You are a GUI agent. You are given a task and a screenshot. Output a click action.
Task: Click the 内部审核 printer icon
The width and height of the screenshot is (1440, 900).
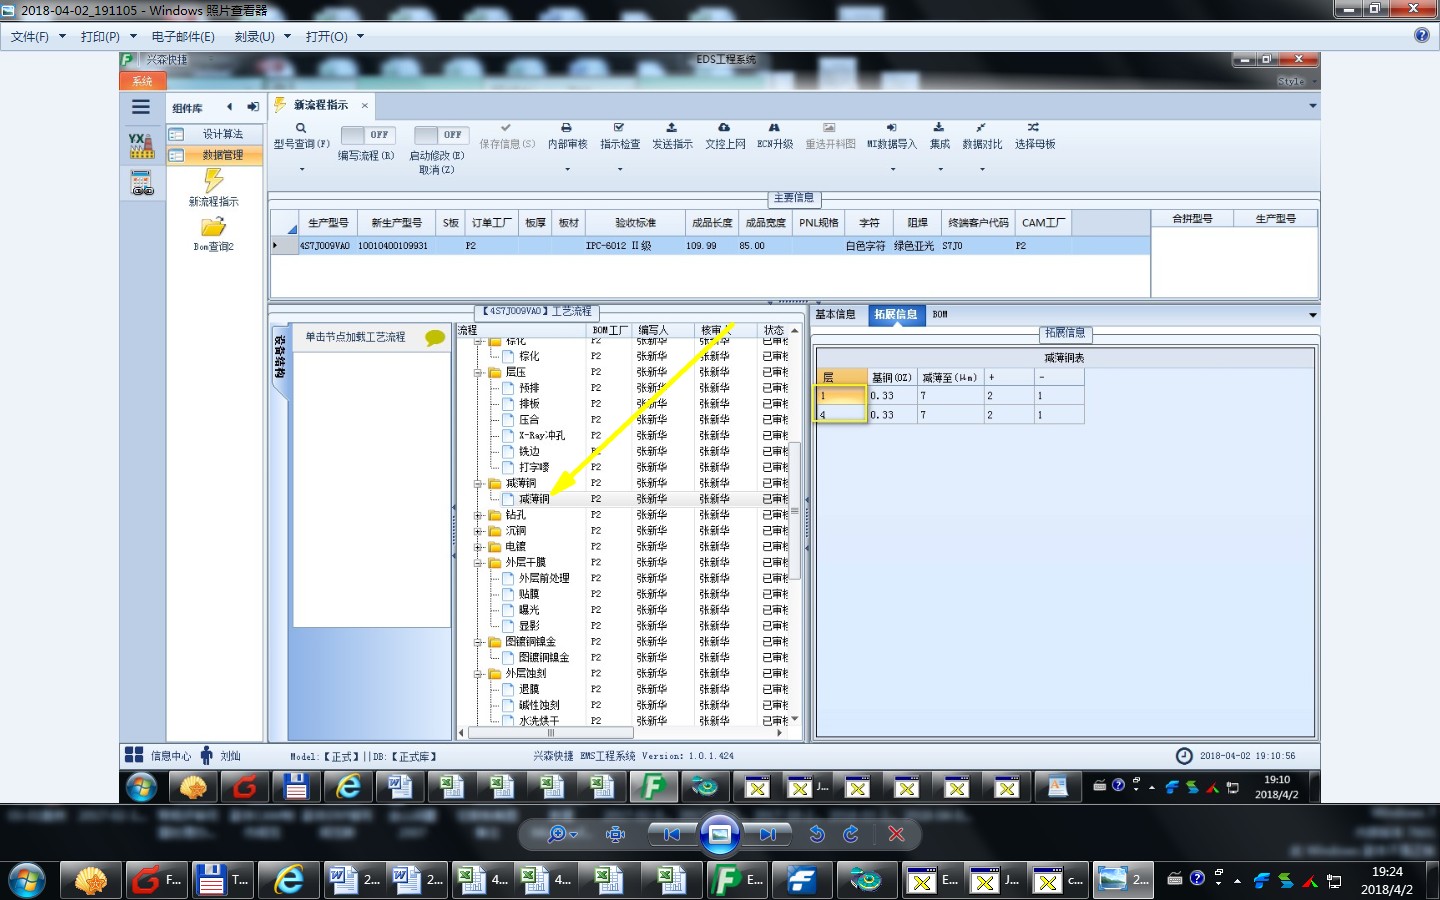click(x=567, y=128)
